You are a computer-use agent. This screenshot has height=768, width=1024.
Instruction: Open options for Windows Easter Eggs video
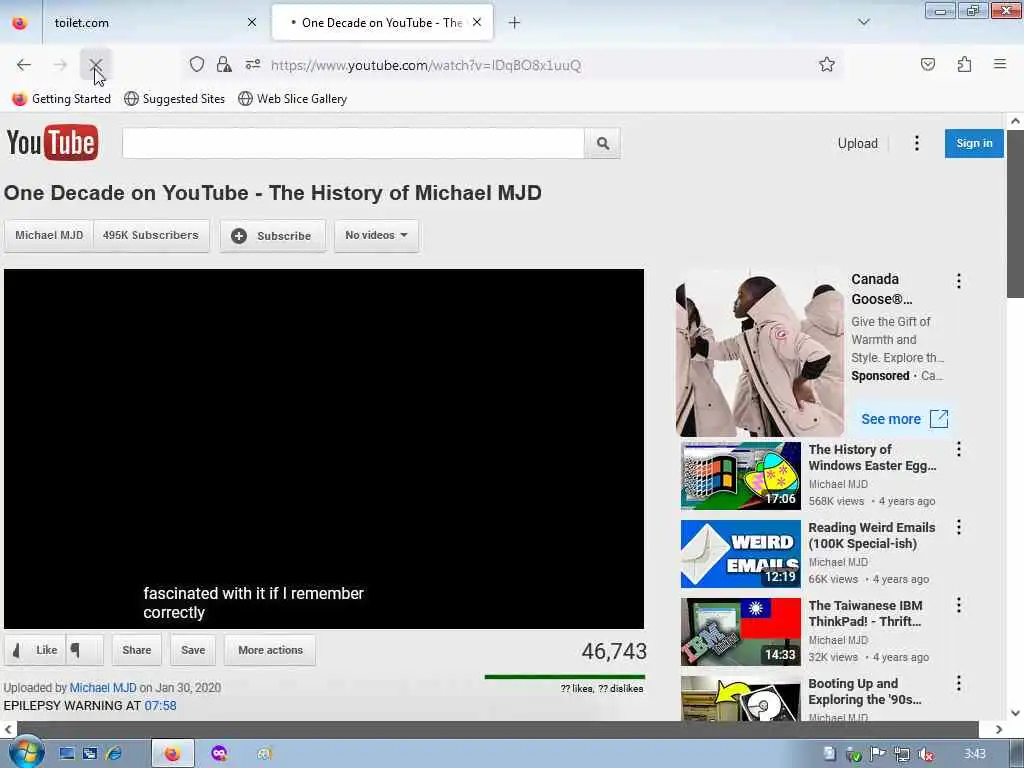[959, 449]
